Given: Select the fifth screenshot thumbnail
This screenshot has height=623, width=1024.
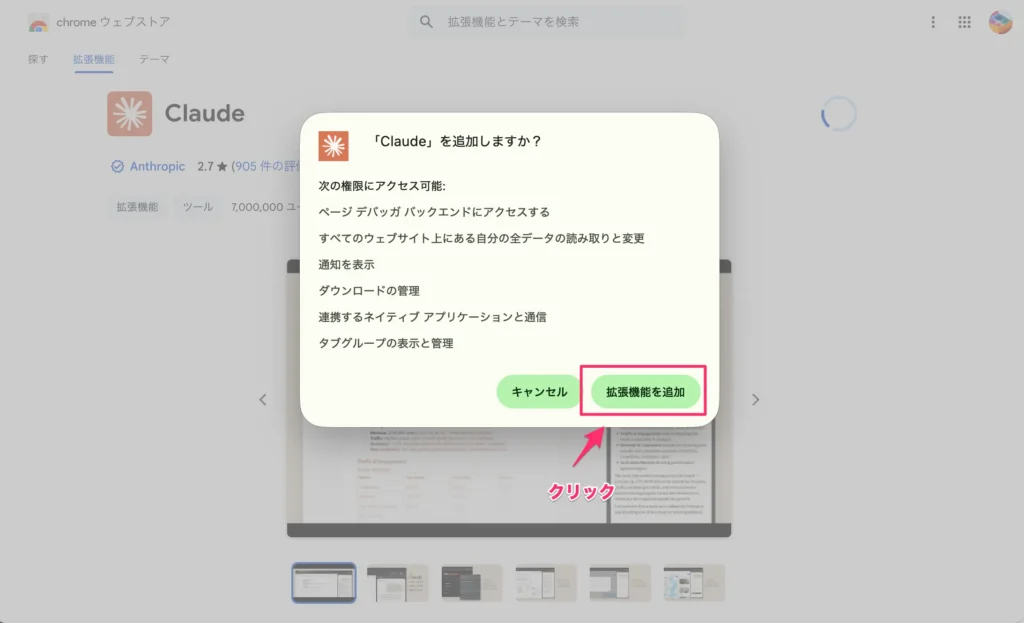Looking at the screenshot, I should pyautogui.click(x=620, y=583).
